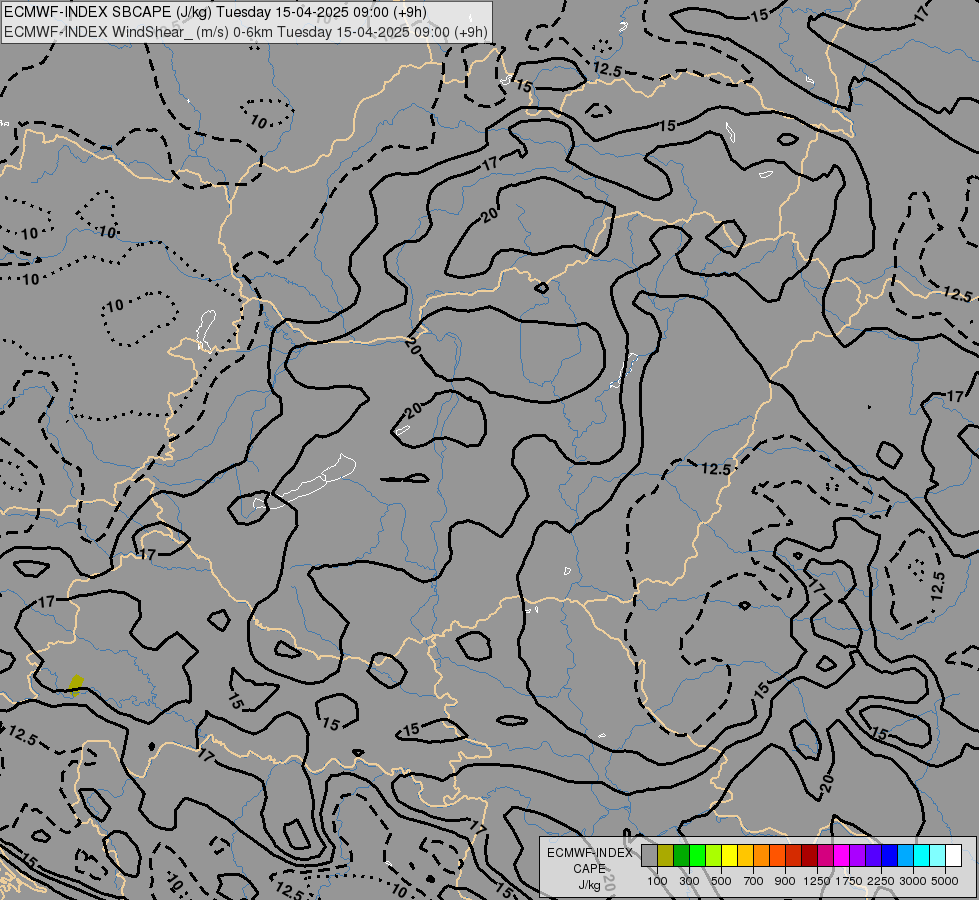Click the "500" legend tick label
This screenshot has height=900, width=979.
coord(721,881)
